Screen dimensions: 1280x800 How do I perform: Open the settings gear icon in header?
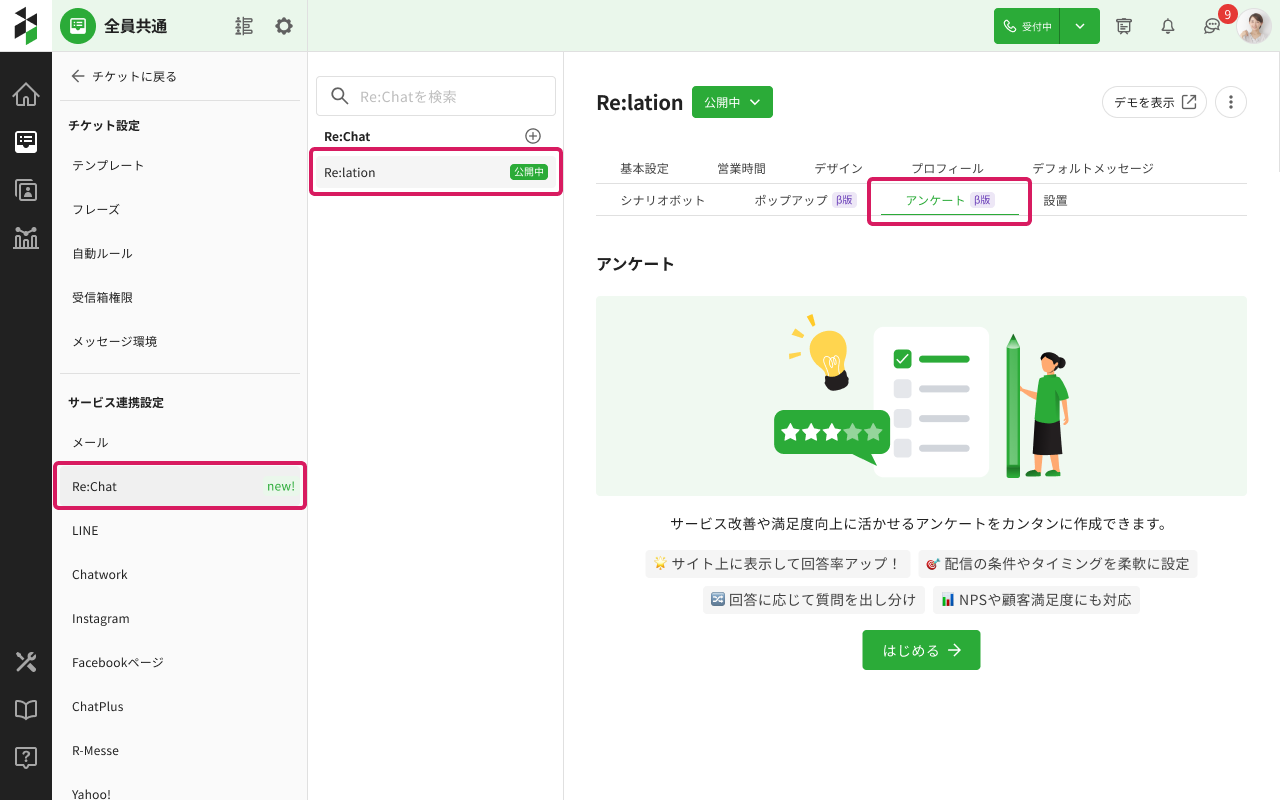coord(284,26)
